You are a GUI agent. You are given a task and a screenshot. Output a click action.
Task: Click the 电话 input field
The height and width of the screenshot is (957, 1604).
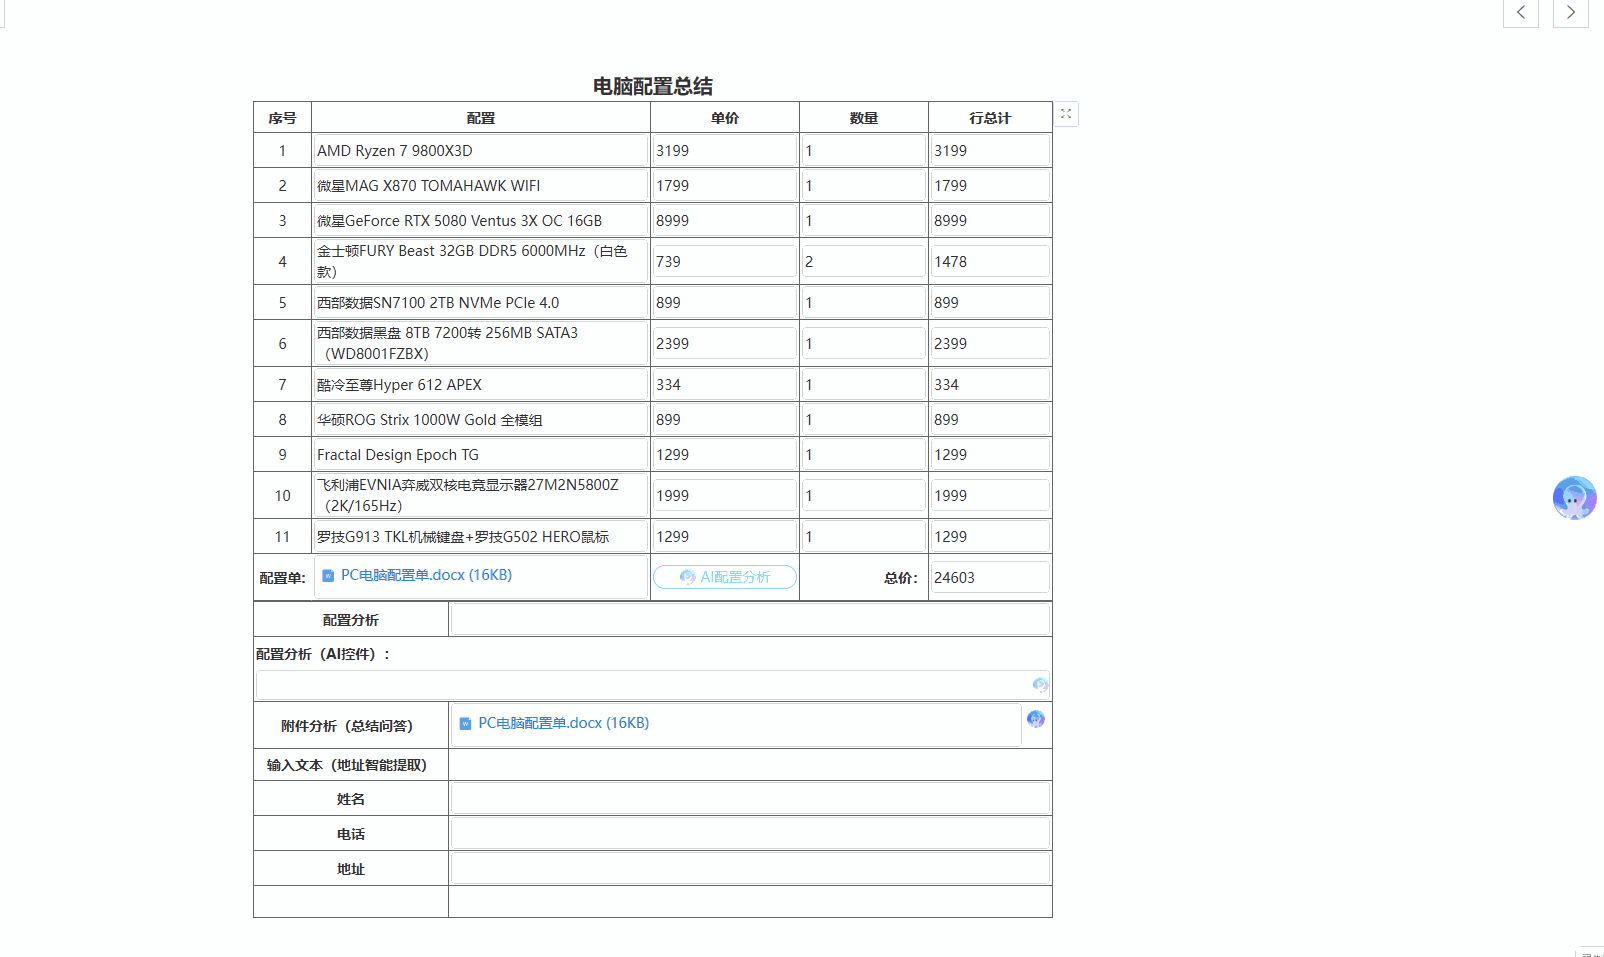tap(750, 834)
